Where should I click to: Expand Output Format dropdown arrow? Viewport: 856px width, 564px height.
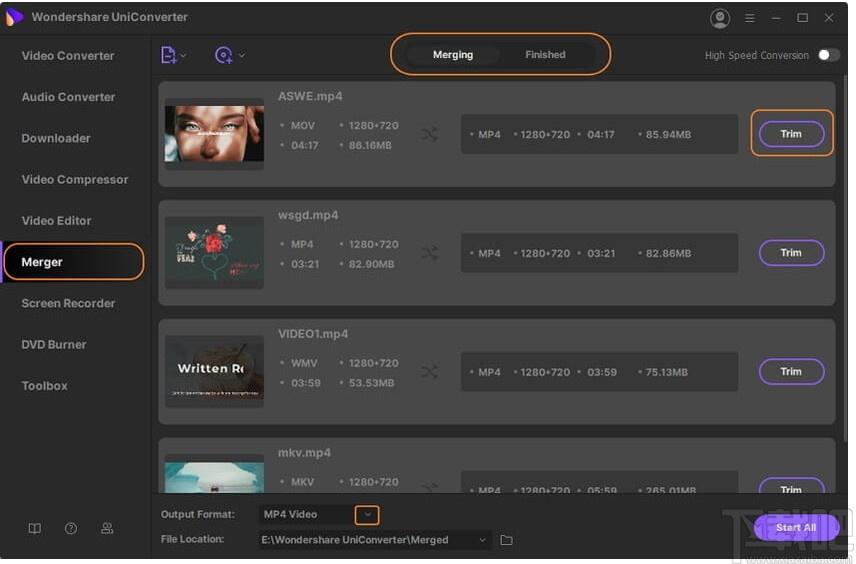pyautogui.click(x=367, y=515)
